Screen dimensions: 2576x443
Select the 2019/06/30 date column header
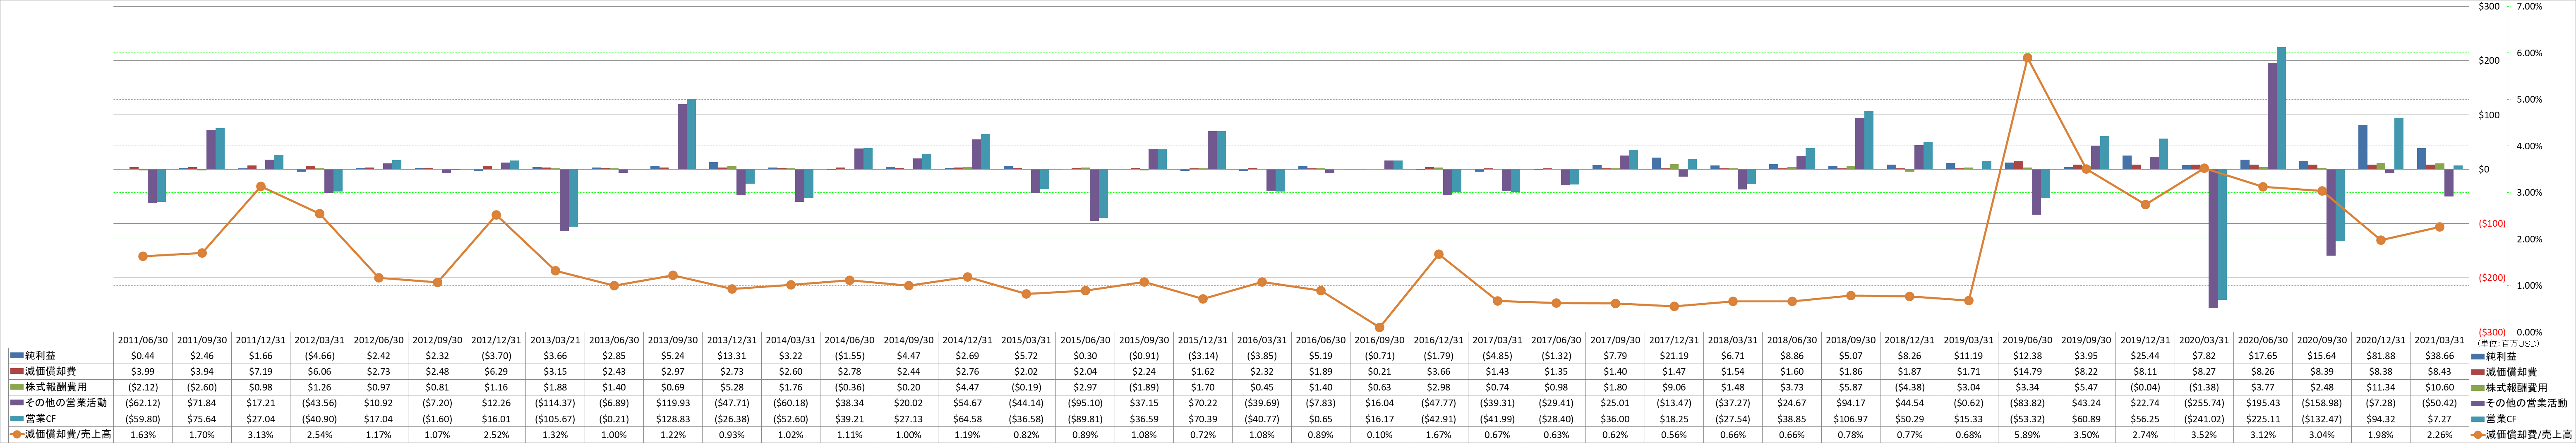[2027, 340]
